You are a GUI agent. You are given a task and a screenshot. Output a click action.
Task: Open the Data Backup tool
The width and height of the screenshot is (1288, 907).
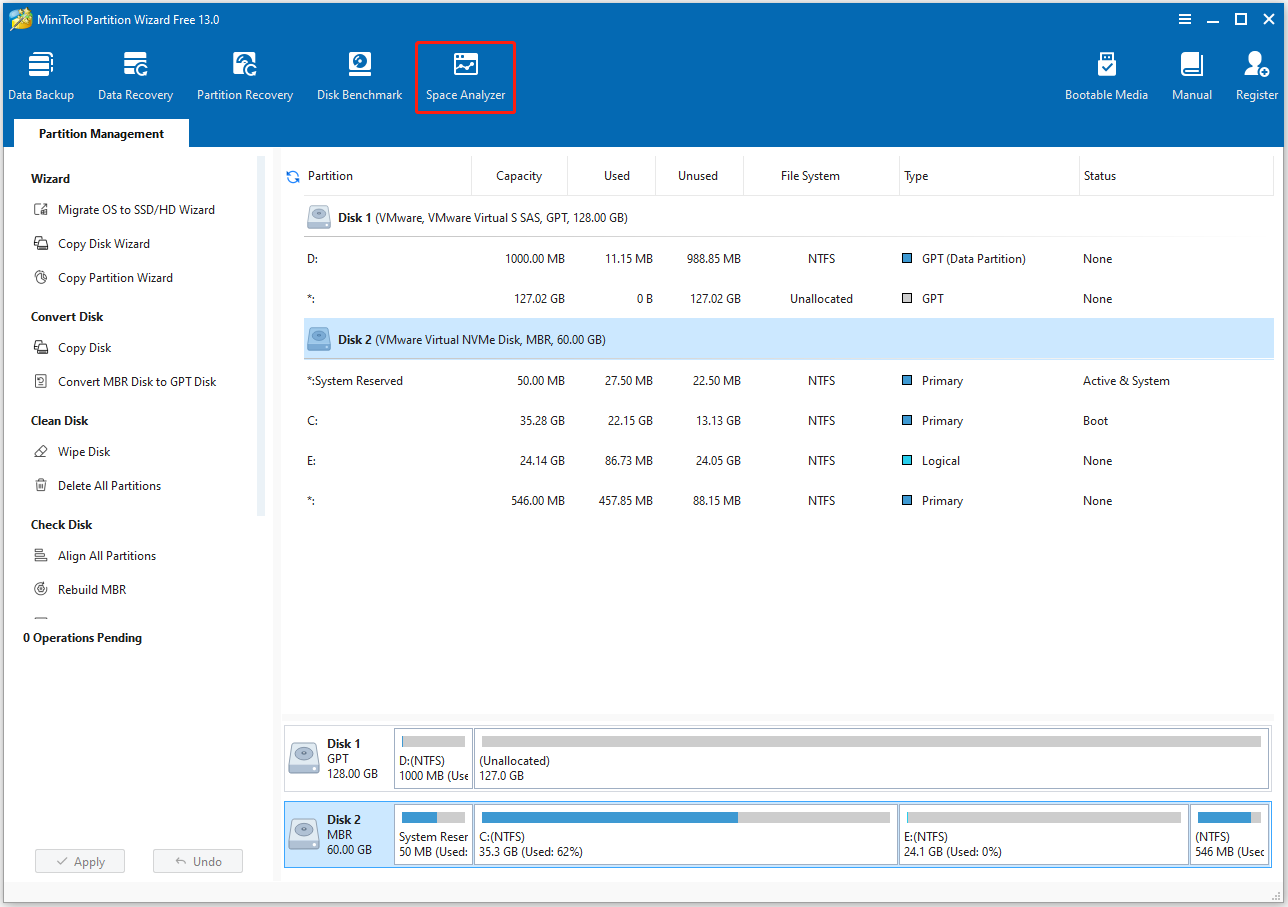(x=40, y=75)
